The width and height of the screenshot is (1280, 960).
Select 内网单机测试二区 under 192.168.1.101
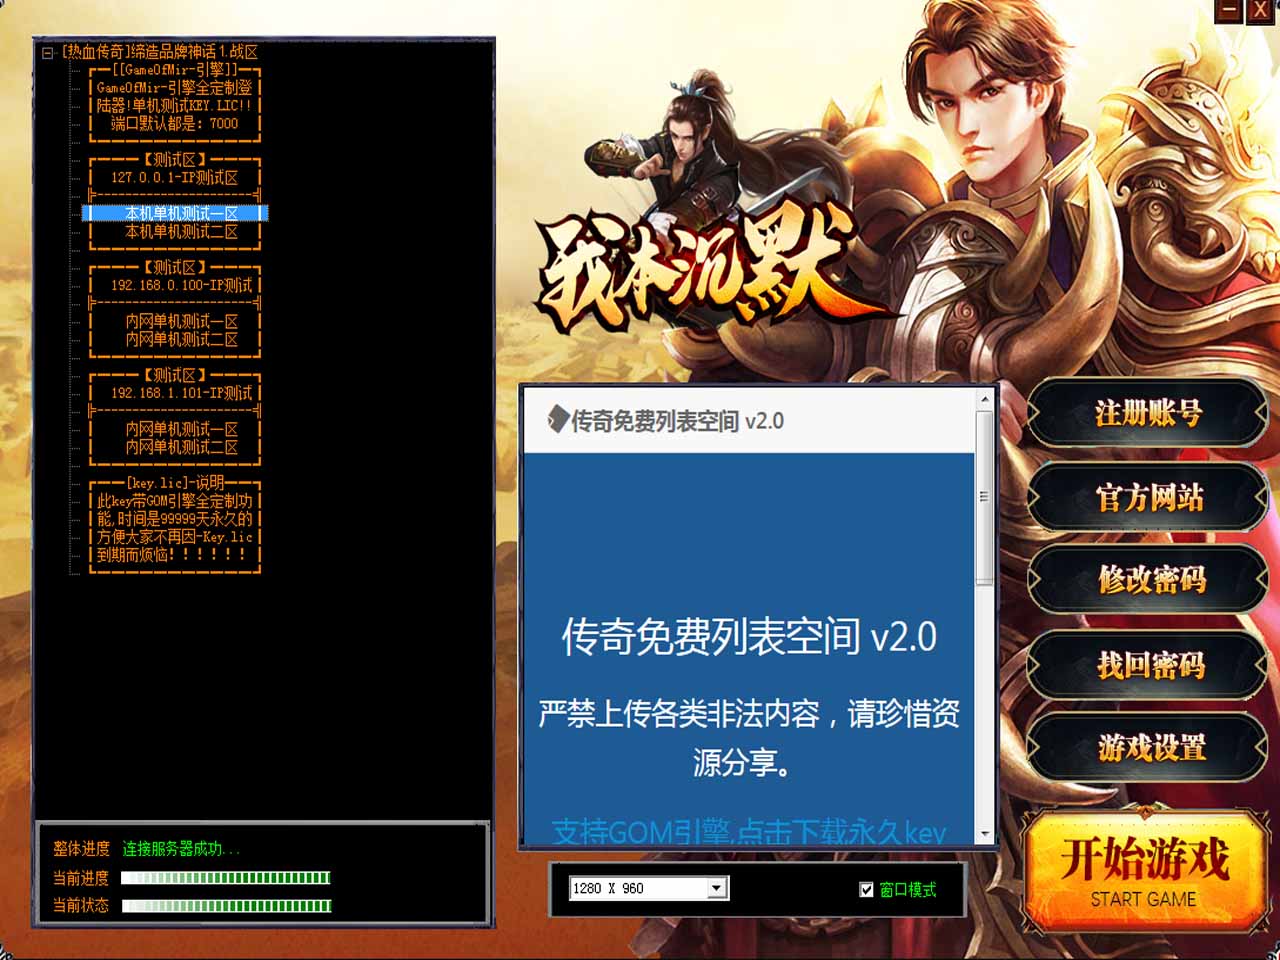tap(181, 447)
